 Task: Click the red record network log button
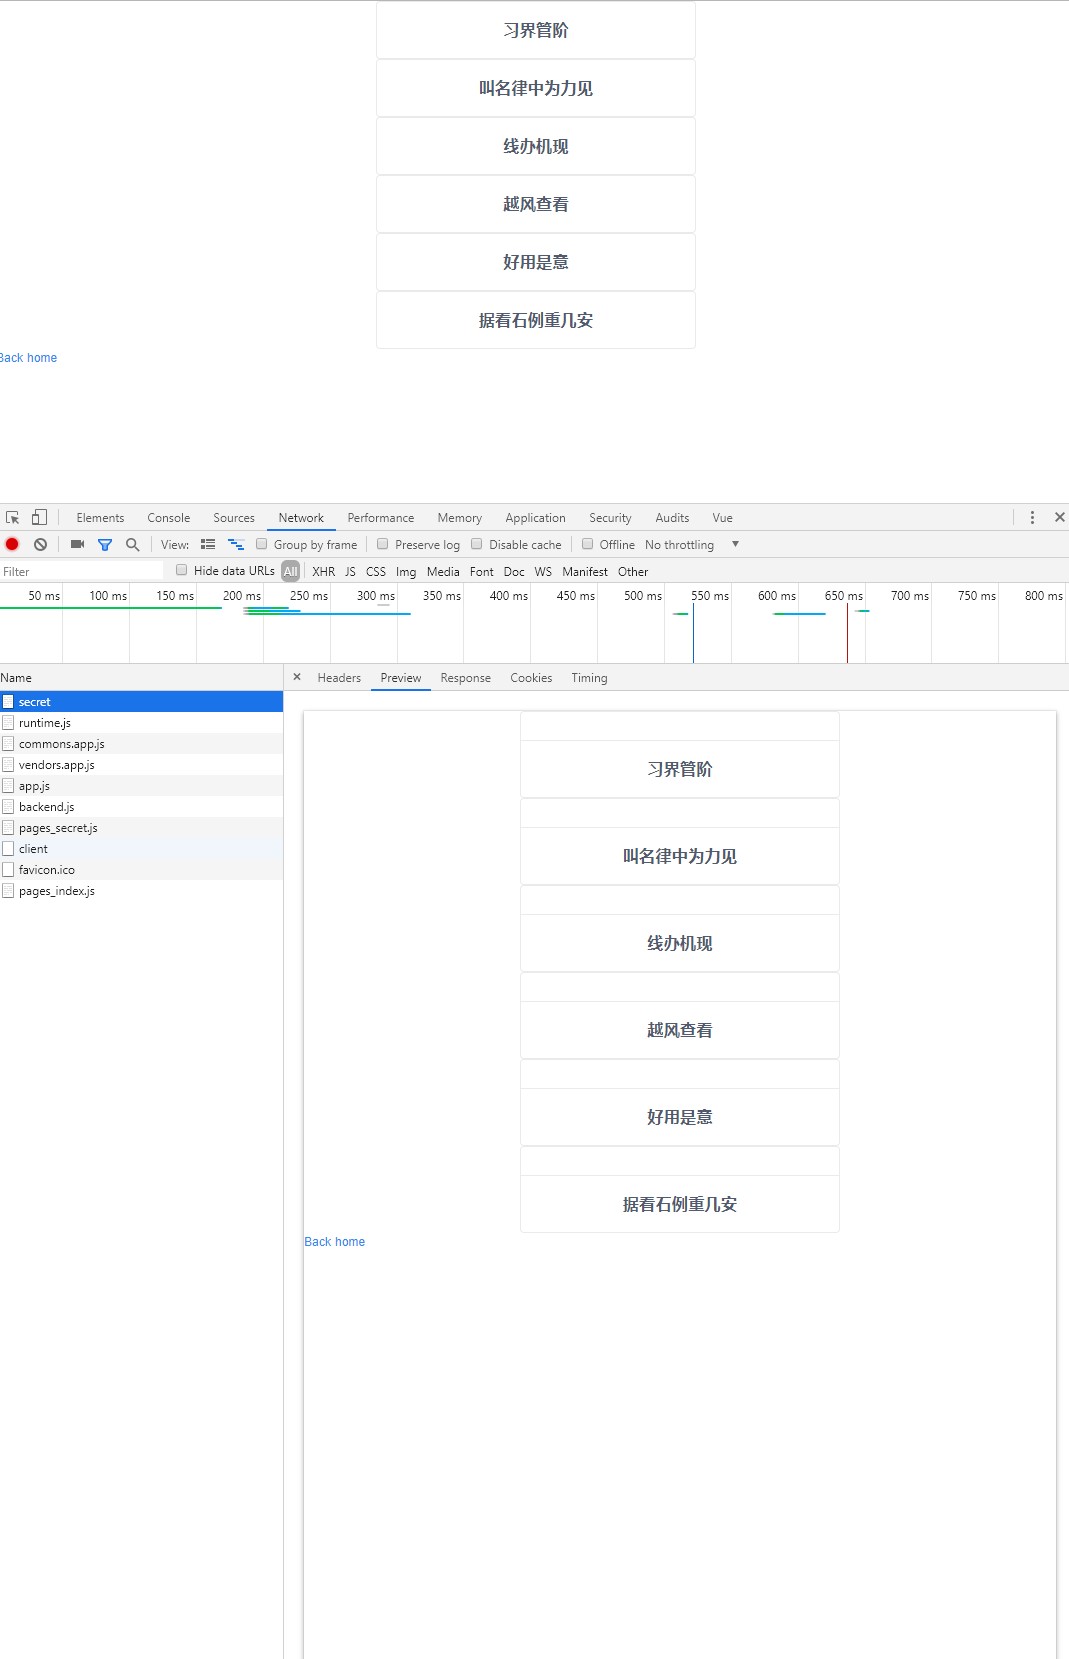click(x=12, y=545)
